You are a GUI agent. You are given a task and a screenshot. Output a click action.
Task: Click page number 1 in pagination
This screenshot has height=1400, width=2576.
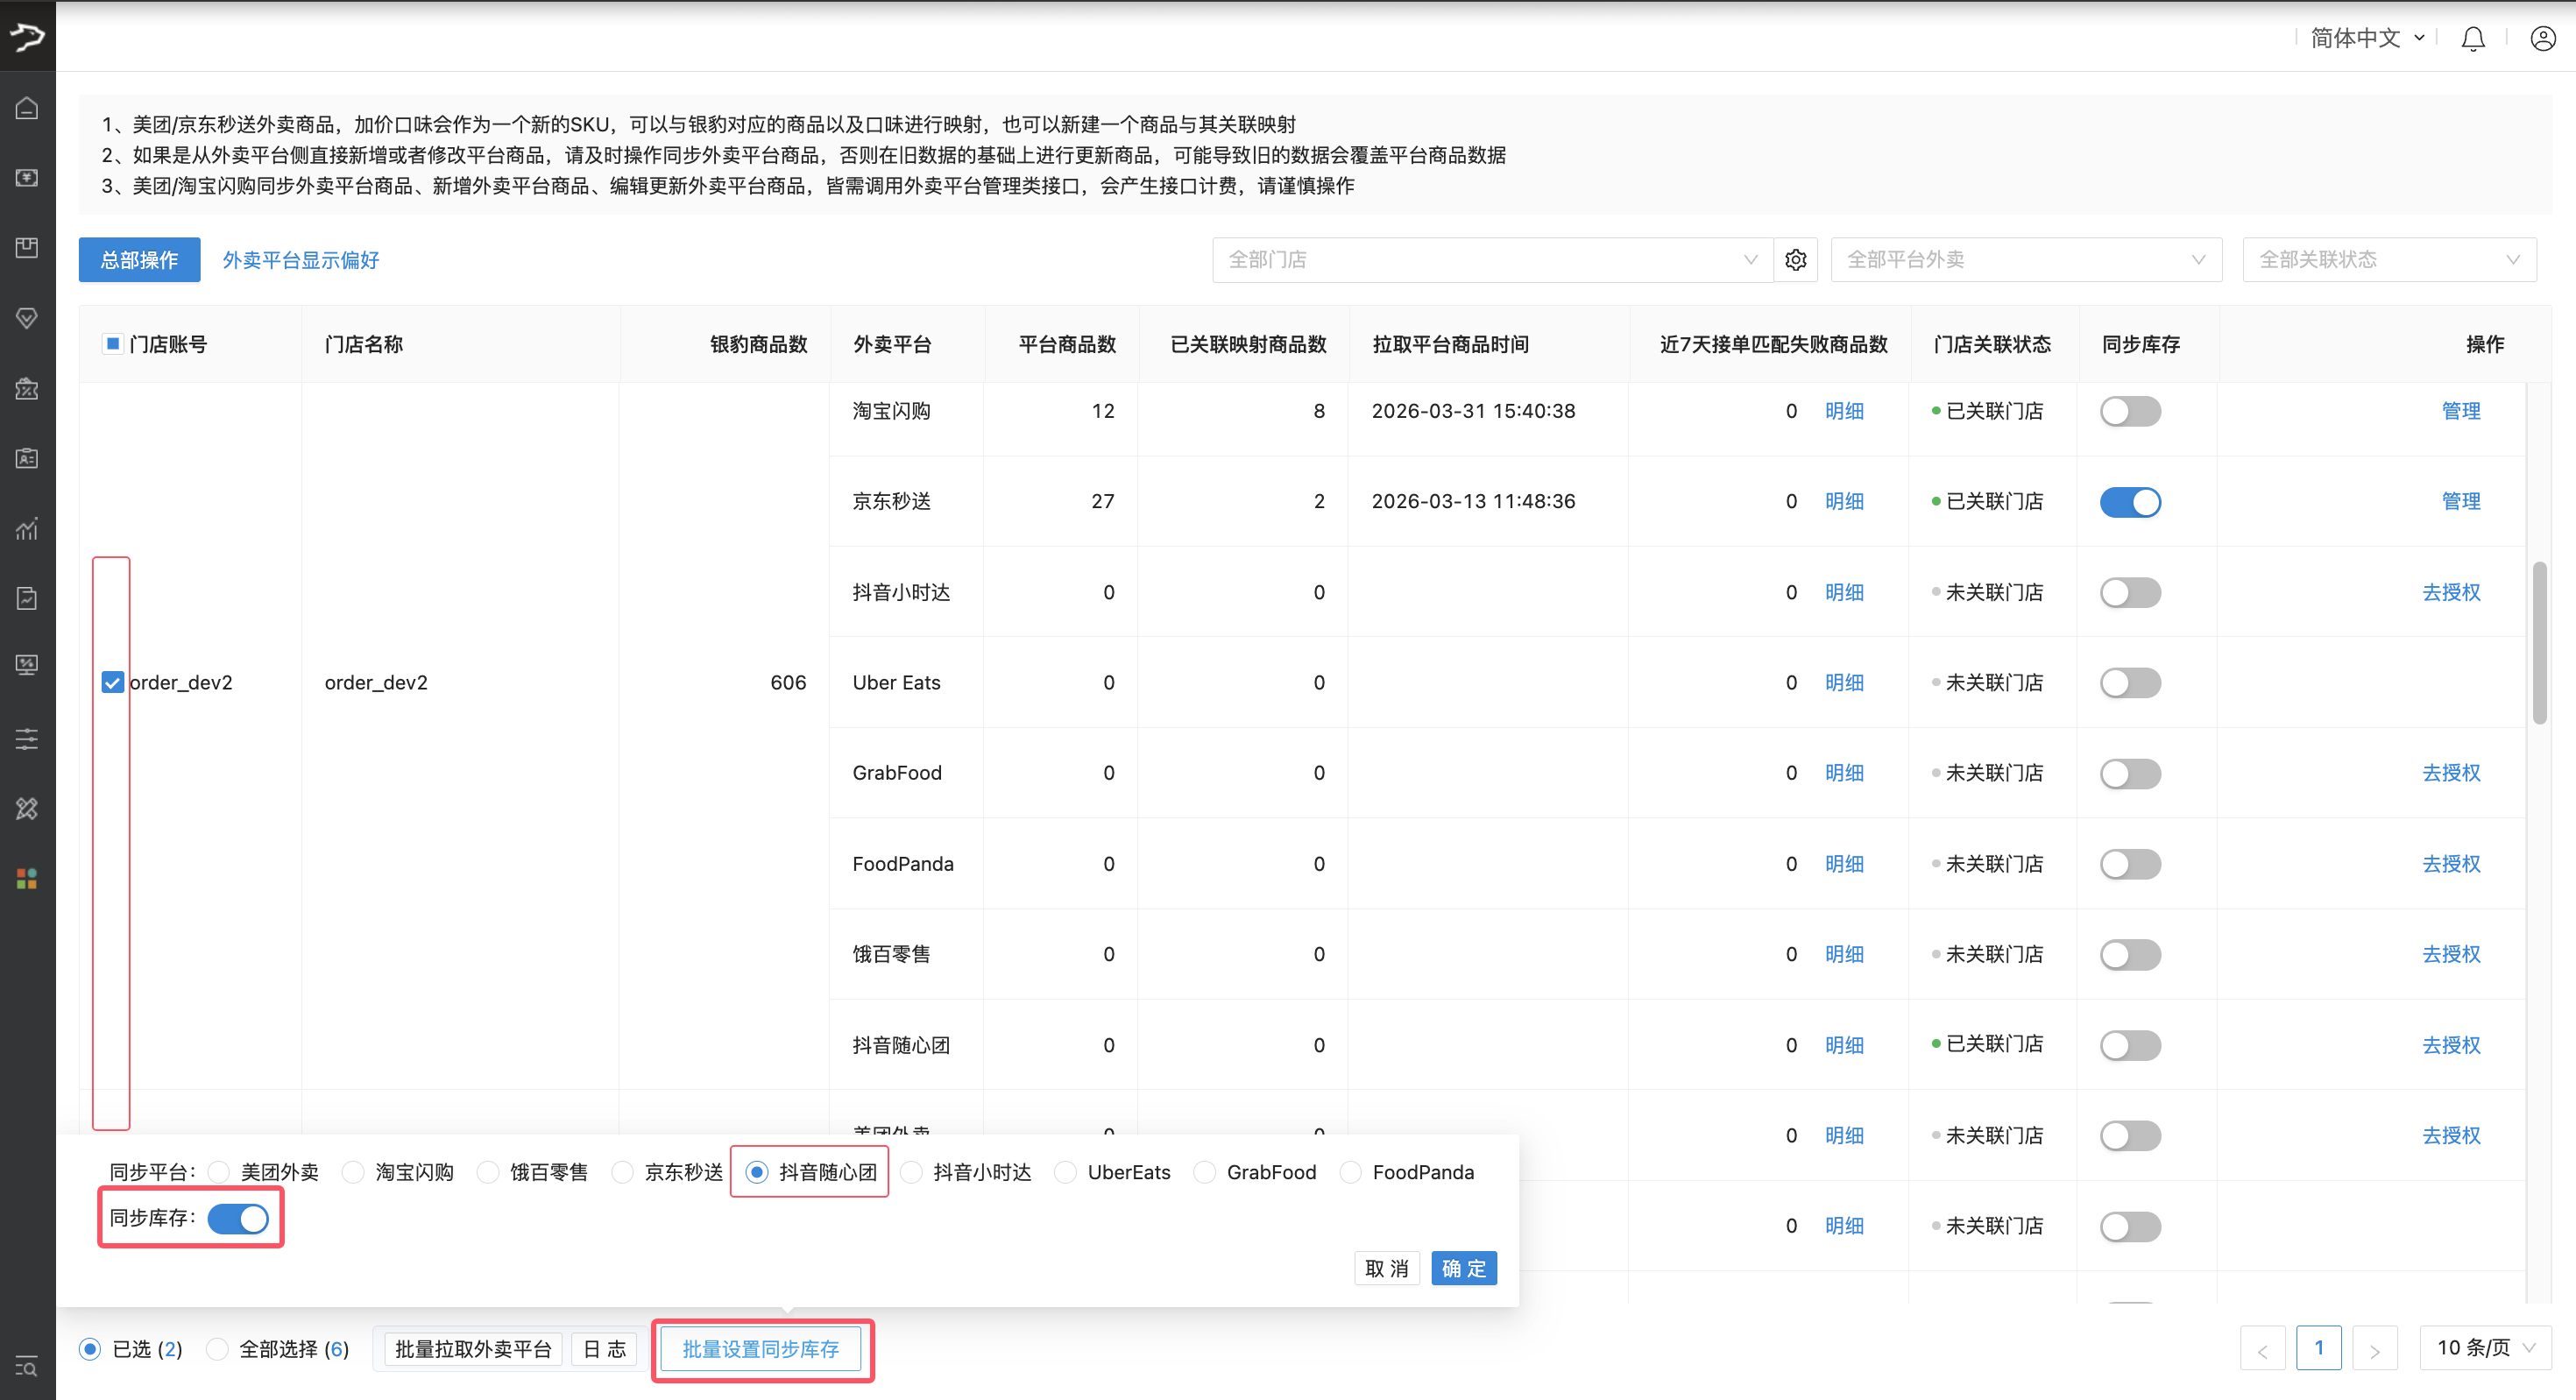coord(2318,1348)
